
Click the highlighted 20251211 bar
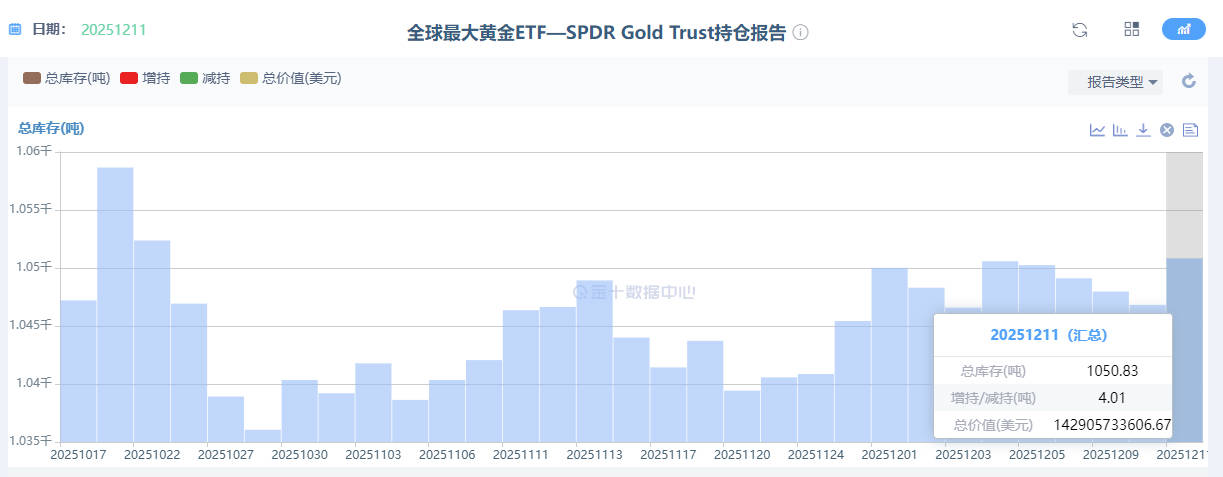pos(1185,350)
